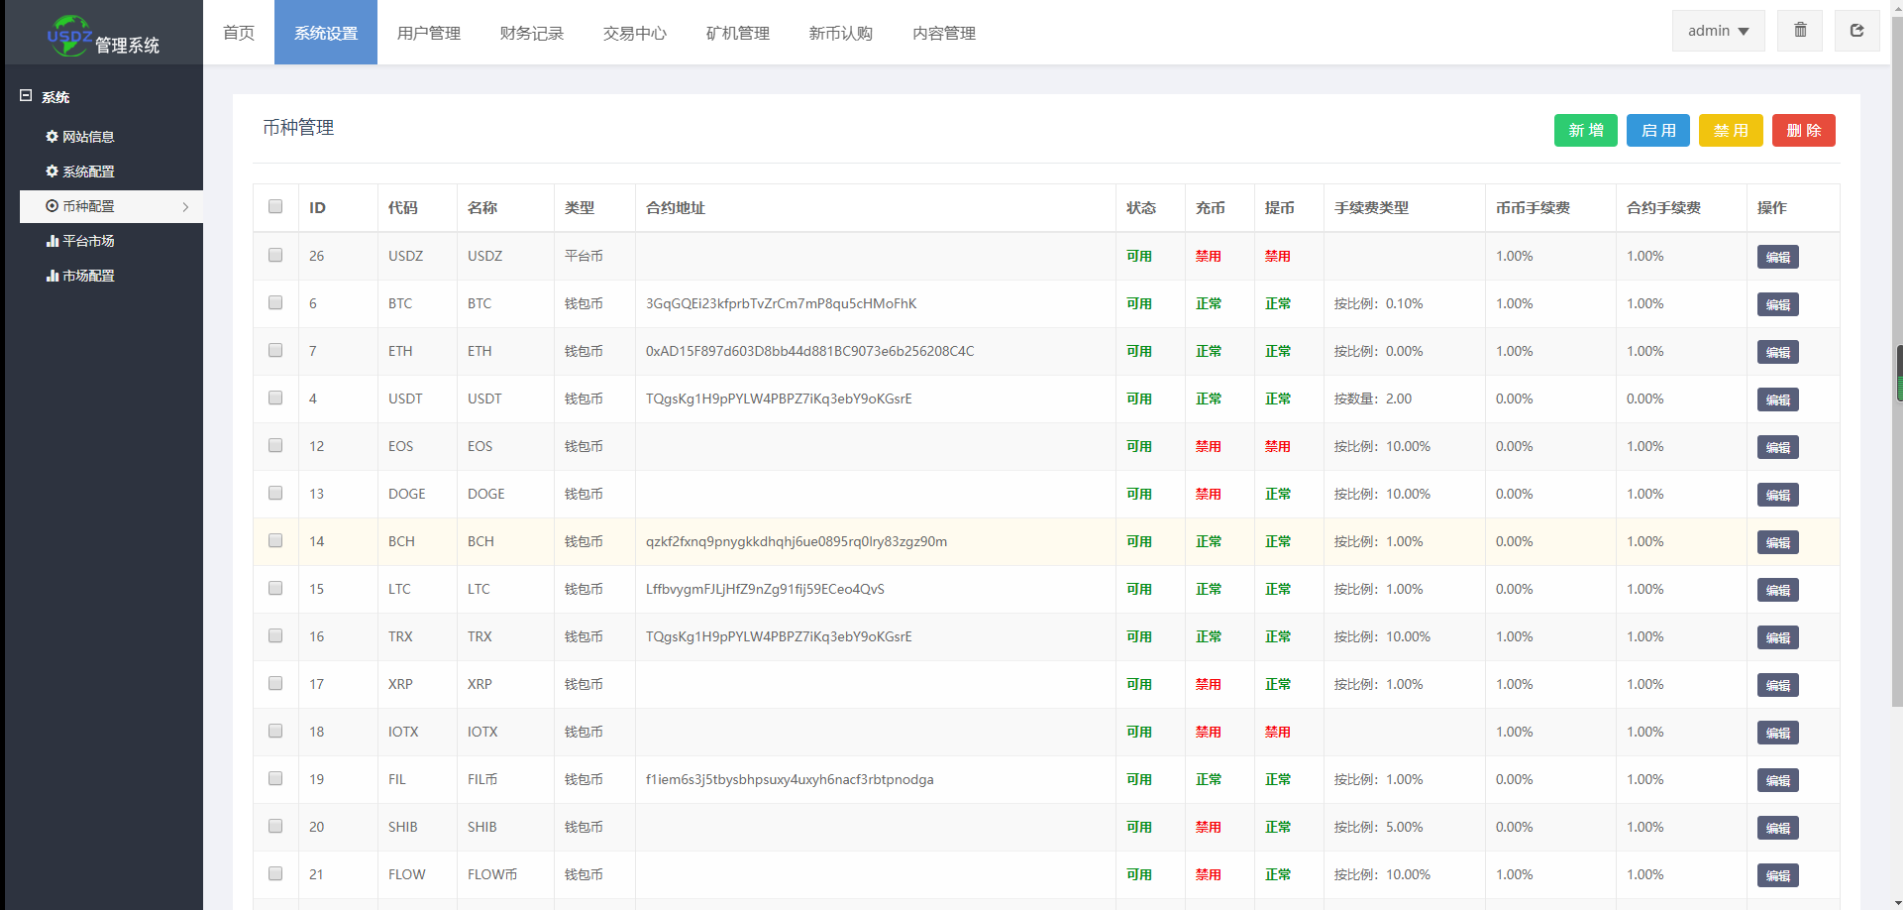This screenshot has height=910, width=1903.
Task: Toggle 充币 status 禁用 for EOS
Action: (1208, 446)
